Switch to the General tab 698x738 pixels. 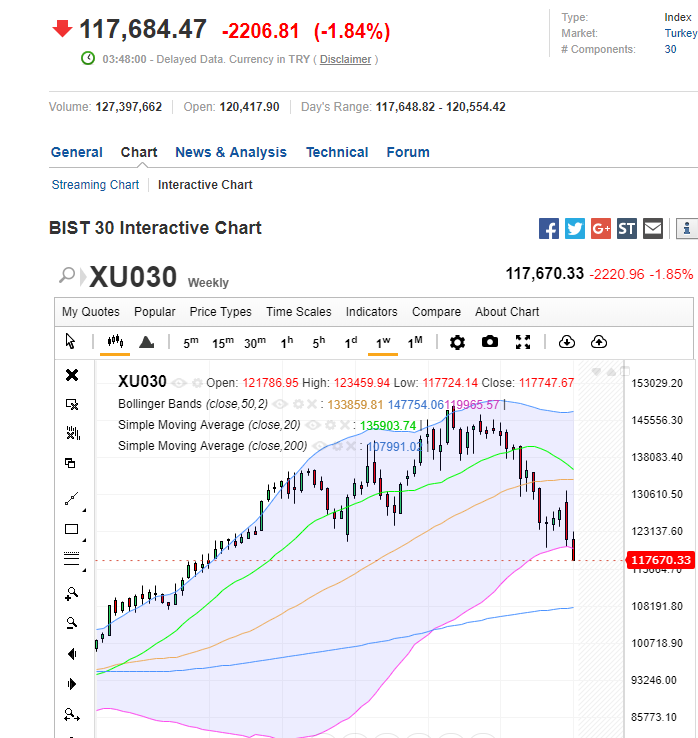(x=77, y=152)
